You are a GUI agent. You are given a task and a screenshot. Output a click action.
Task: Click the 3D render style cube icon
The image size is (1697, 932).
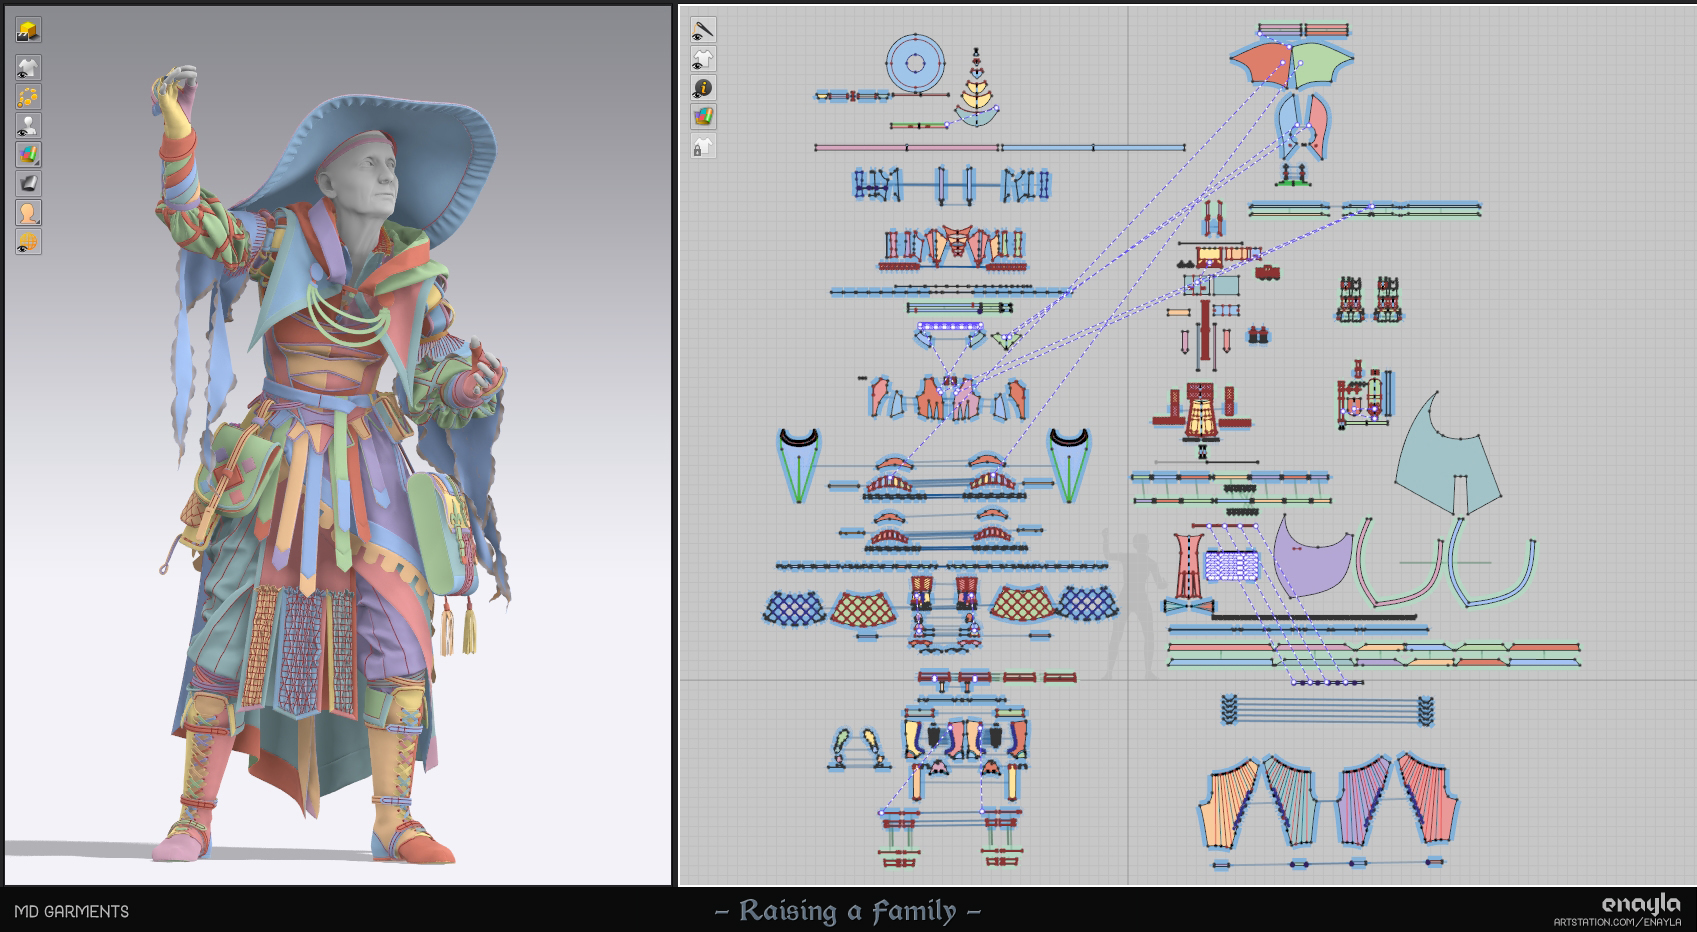[x=27, y=30]
